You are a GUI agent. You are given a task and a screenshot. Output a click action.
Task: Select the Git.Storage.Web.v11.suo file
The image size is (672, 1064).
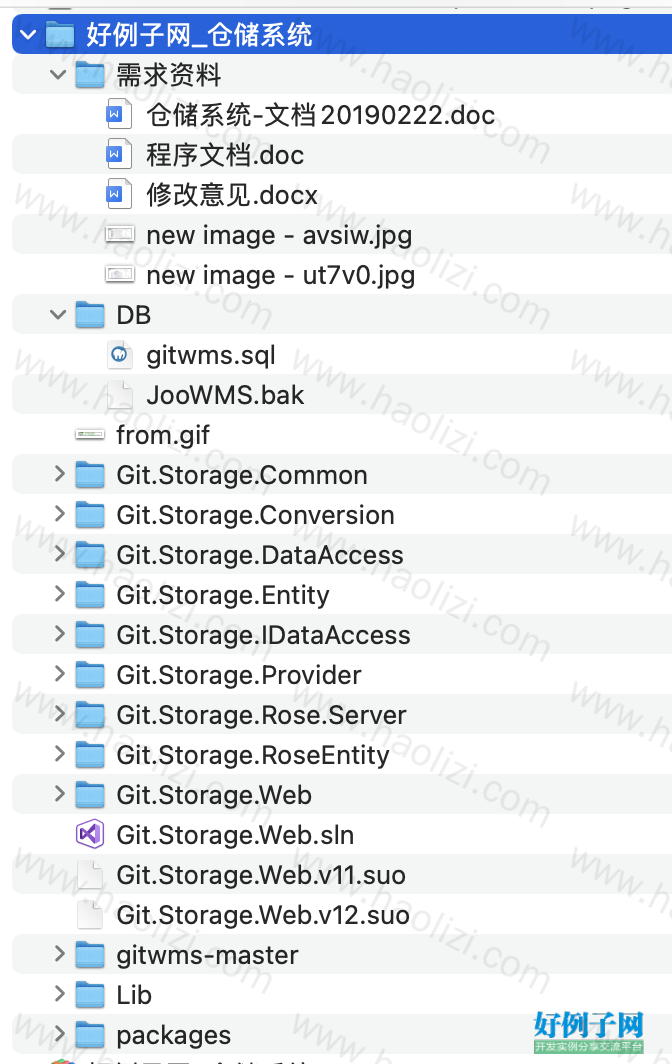(342, 875)
